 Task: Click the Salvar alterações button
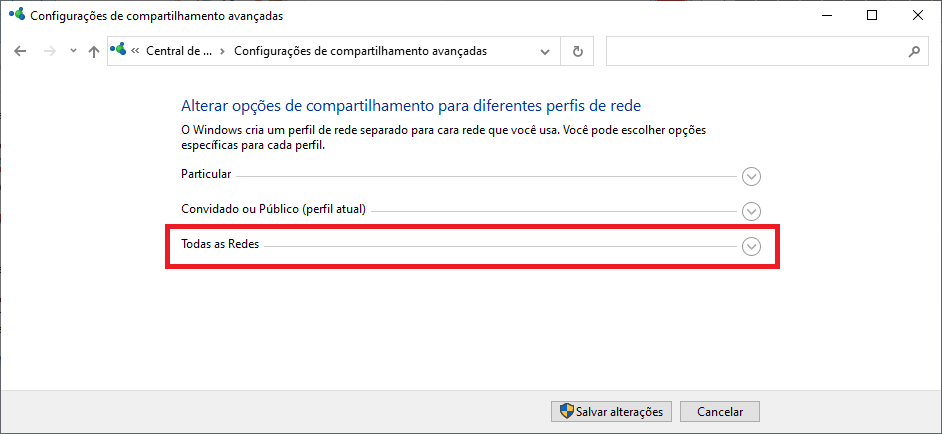click(611, 411)
